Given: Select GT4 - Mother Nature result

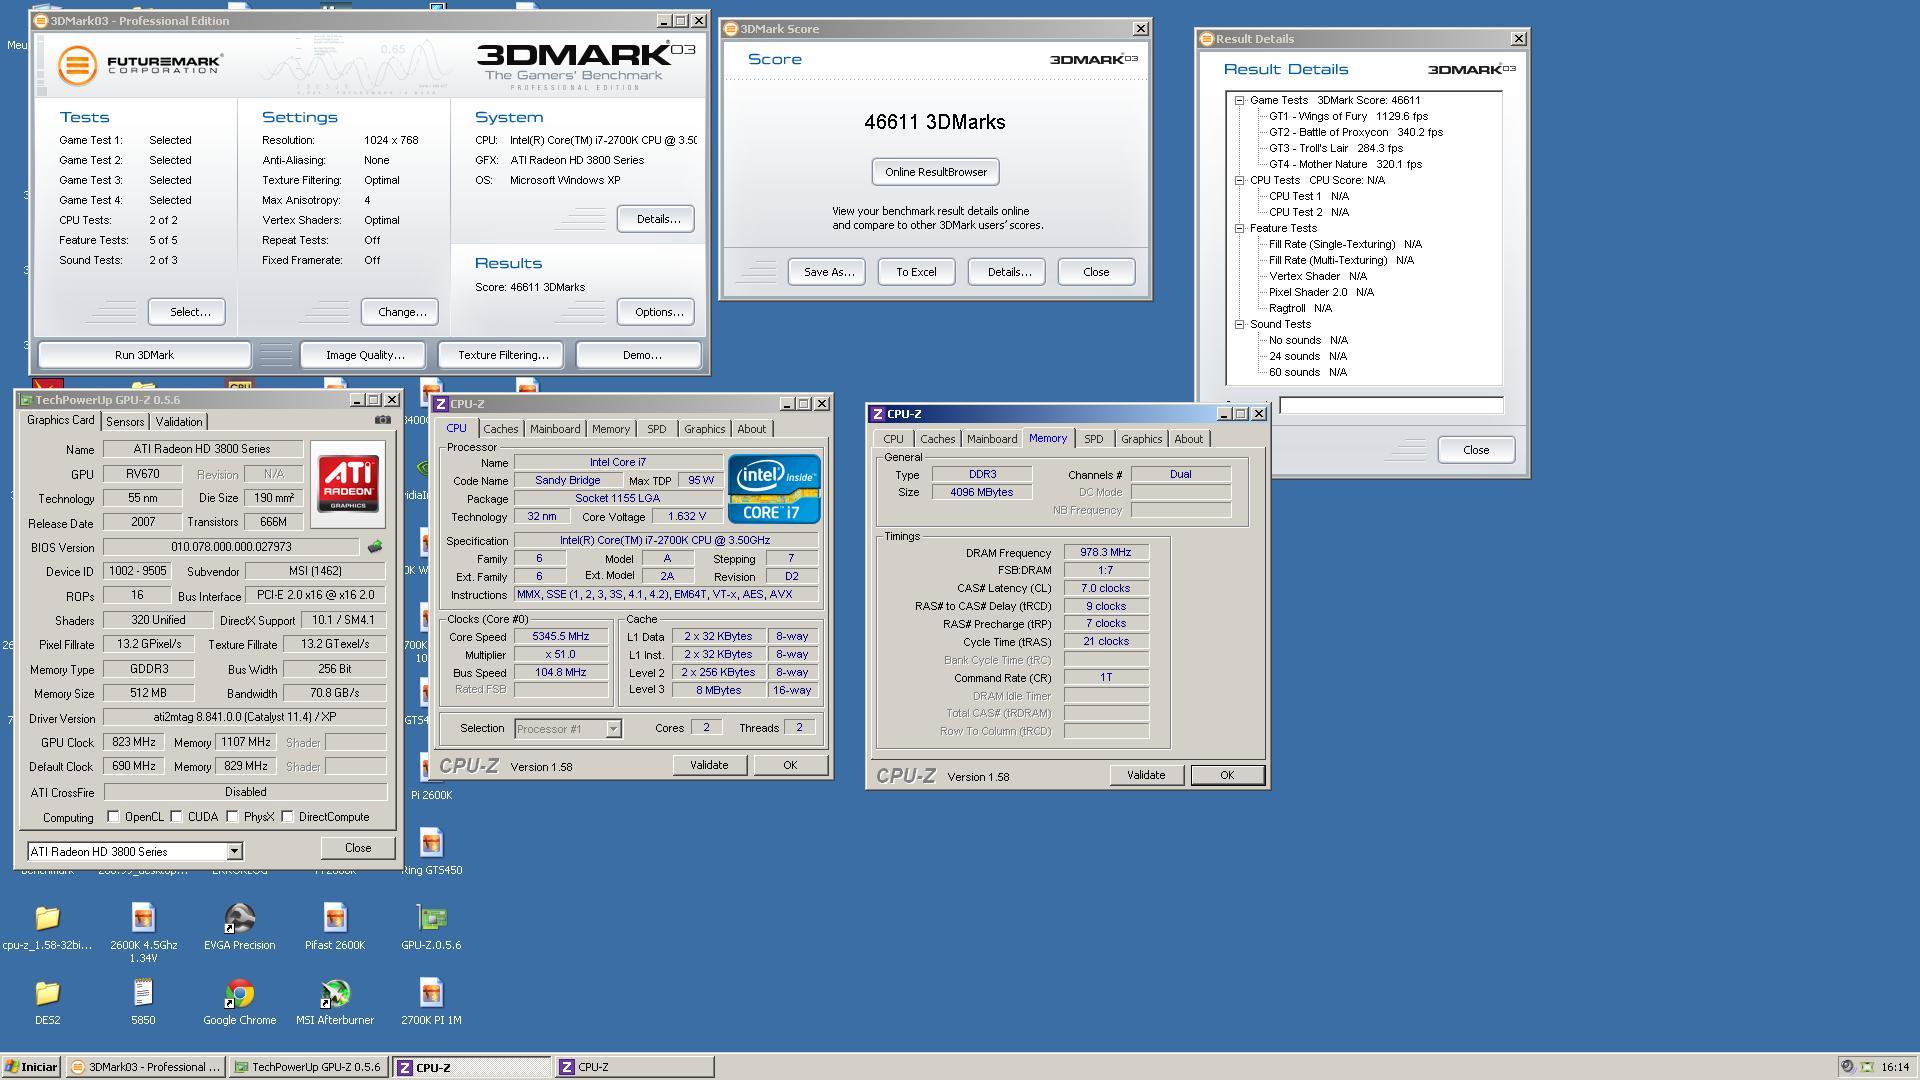Looking at the screenshot, I should (x=1345, y=164).
